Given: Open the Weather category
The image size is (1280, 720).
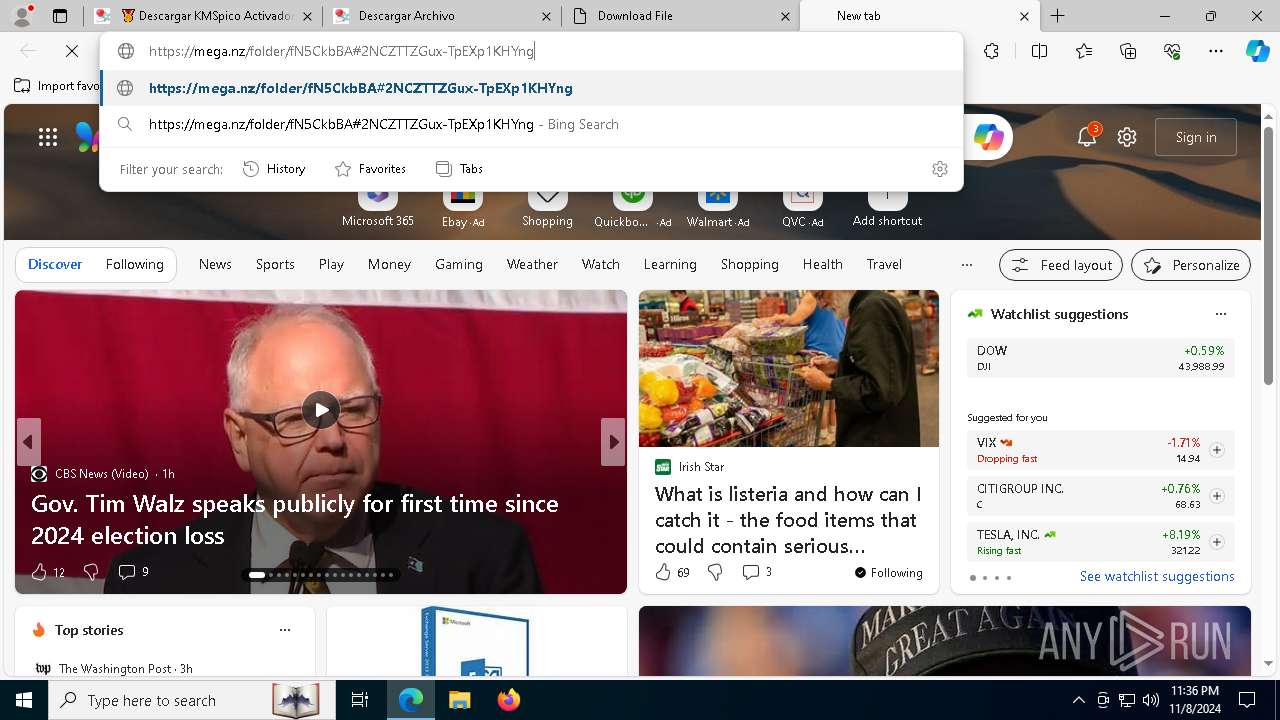Looking at the screenshot, I should pyautogui.click(x=532, y=265).
